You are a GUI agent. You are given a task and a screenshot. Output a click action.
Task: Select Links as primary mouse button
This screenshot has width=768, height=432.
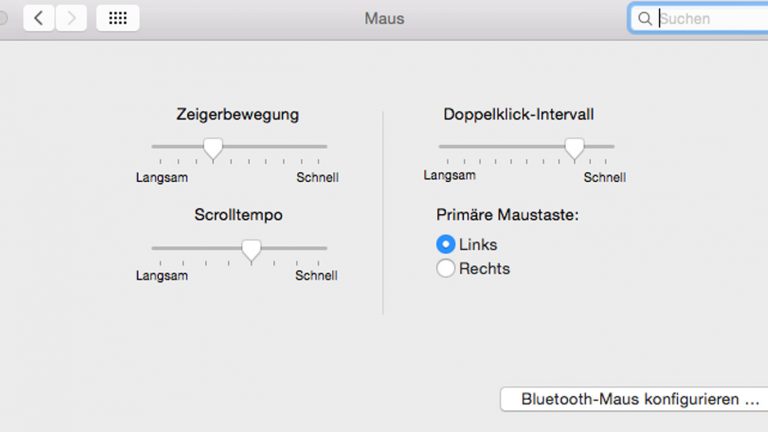(x=446, y=244)
